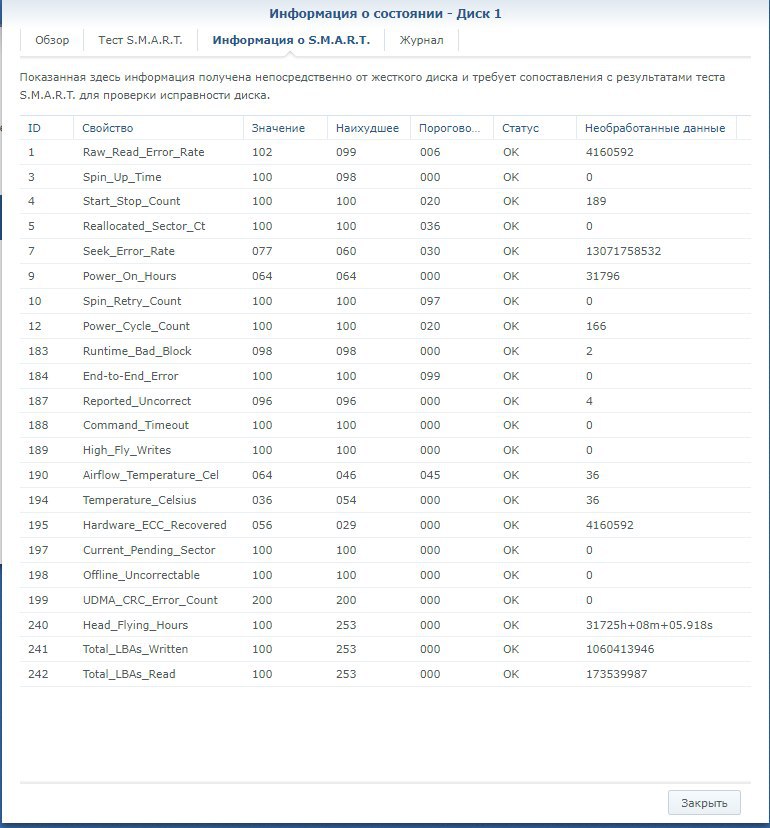Click the Наихудшее column header
This screenshot has width=770, height=828.
[x=369, y=128]
